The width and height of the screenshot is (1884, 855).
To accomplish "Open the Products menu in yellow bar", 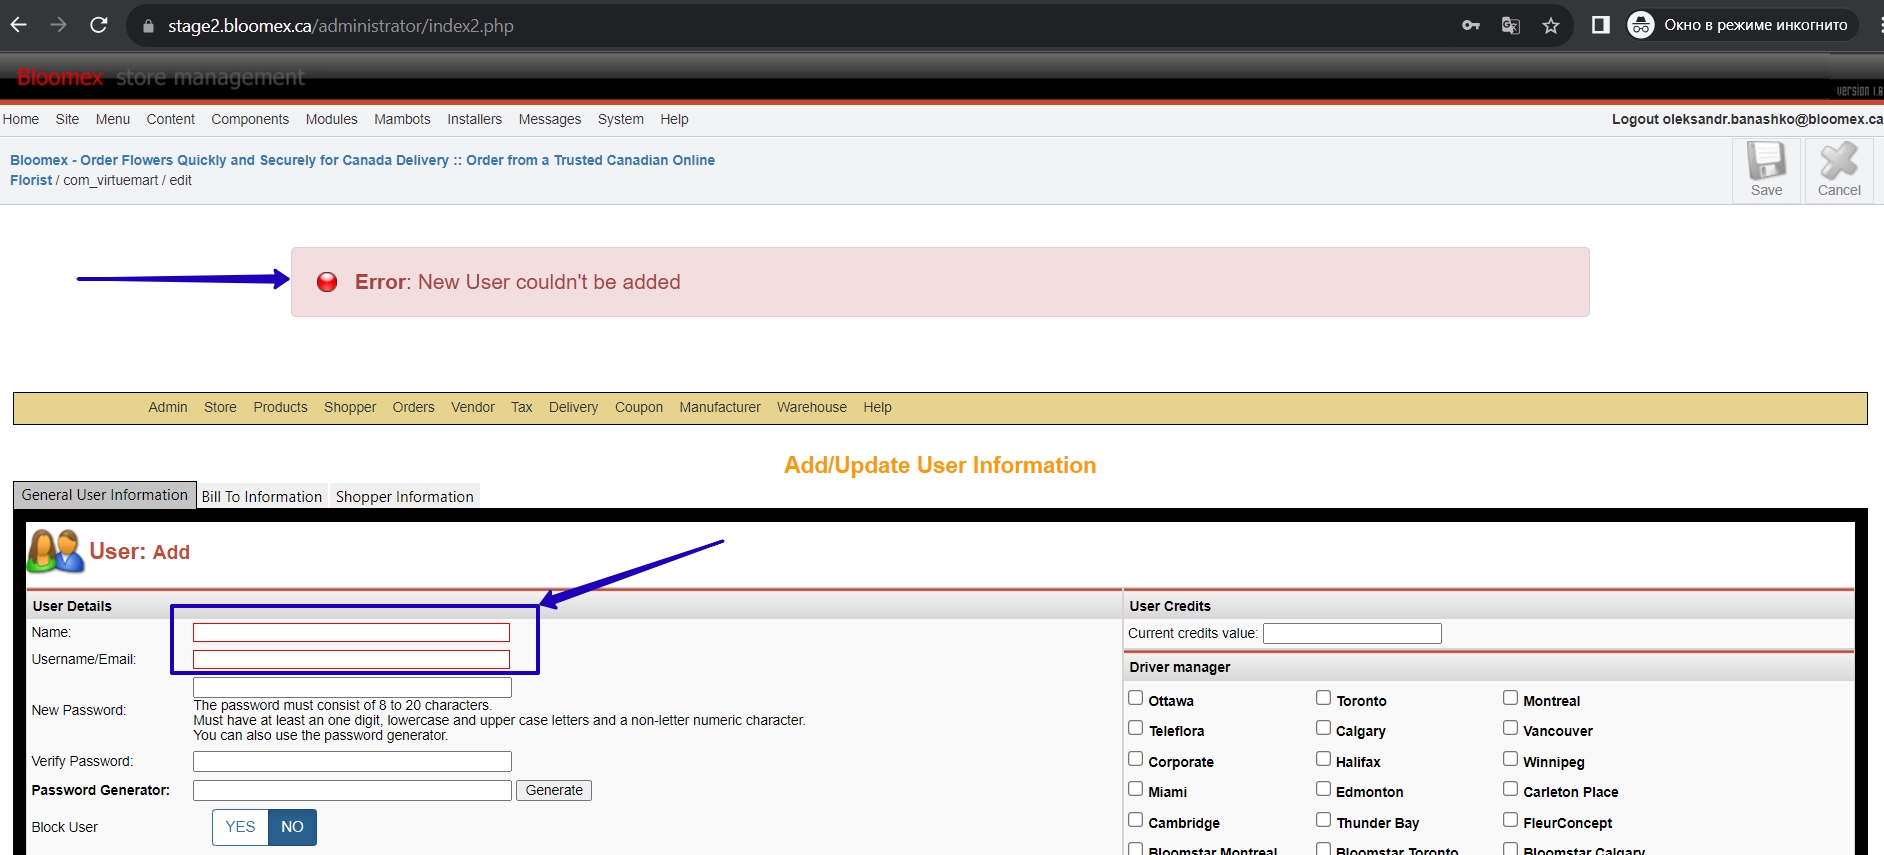I will [280, 407].
